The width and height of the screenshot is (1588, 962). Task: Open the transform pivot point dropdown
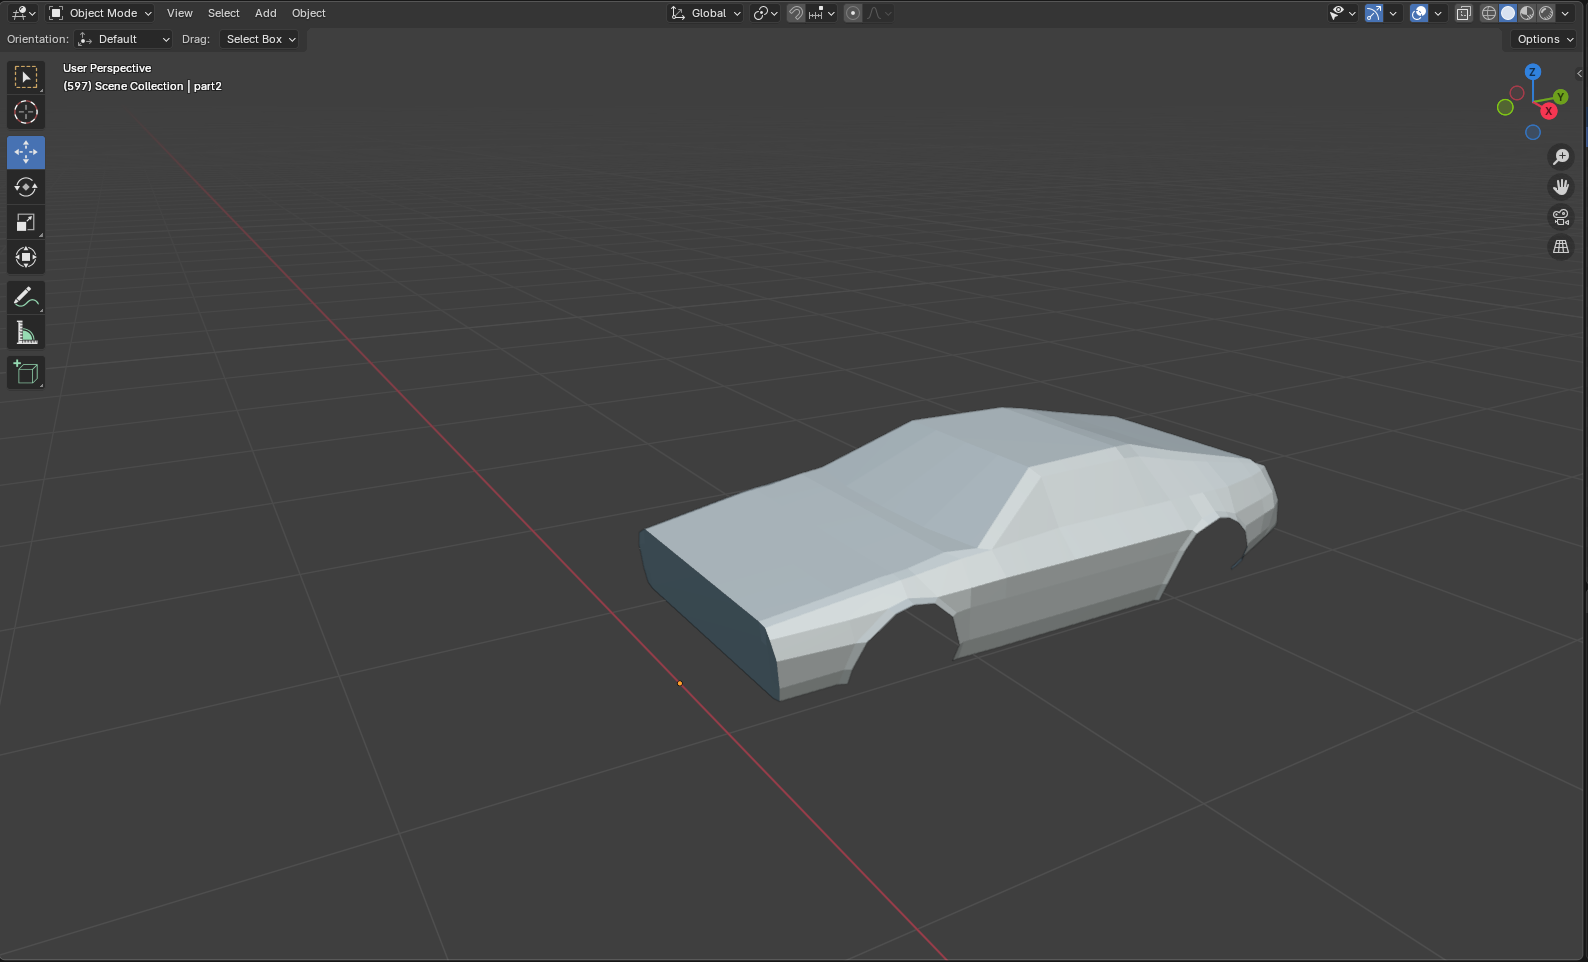[766, 13]
